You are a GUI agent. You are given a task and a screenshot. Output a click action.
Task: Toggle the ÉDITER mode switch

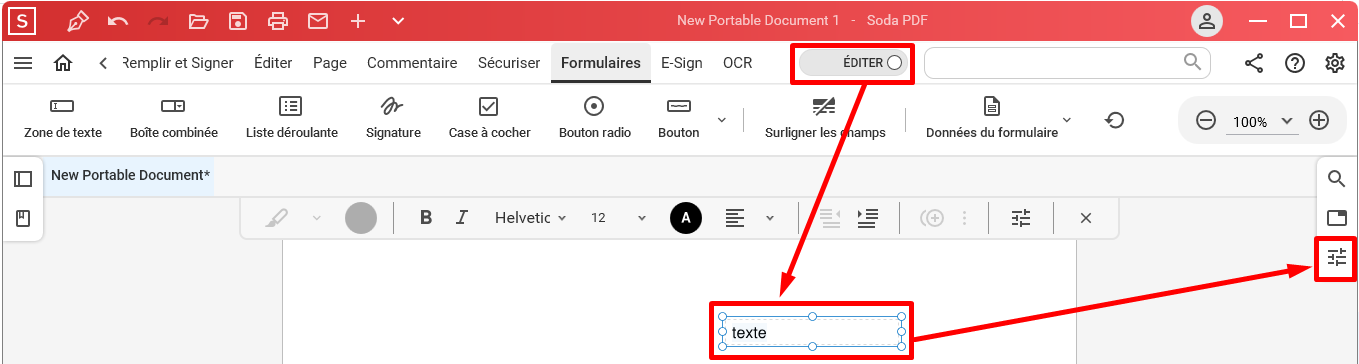(x=853, y=63)
